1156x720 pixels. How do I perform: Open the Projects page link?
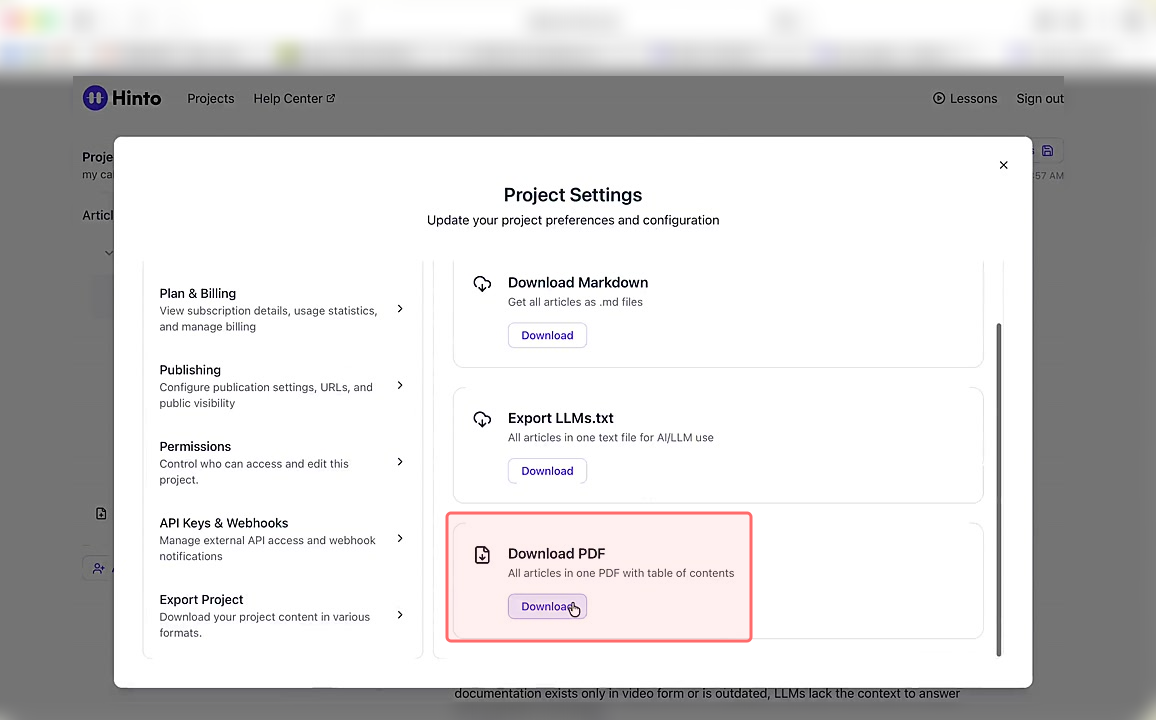(211, 98)
